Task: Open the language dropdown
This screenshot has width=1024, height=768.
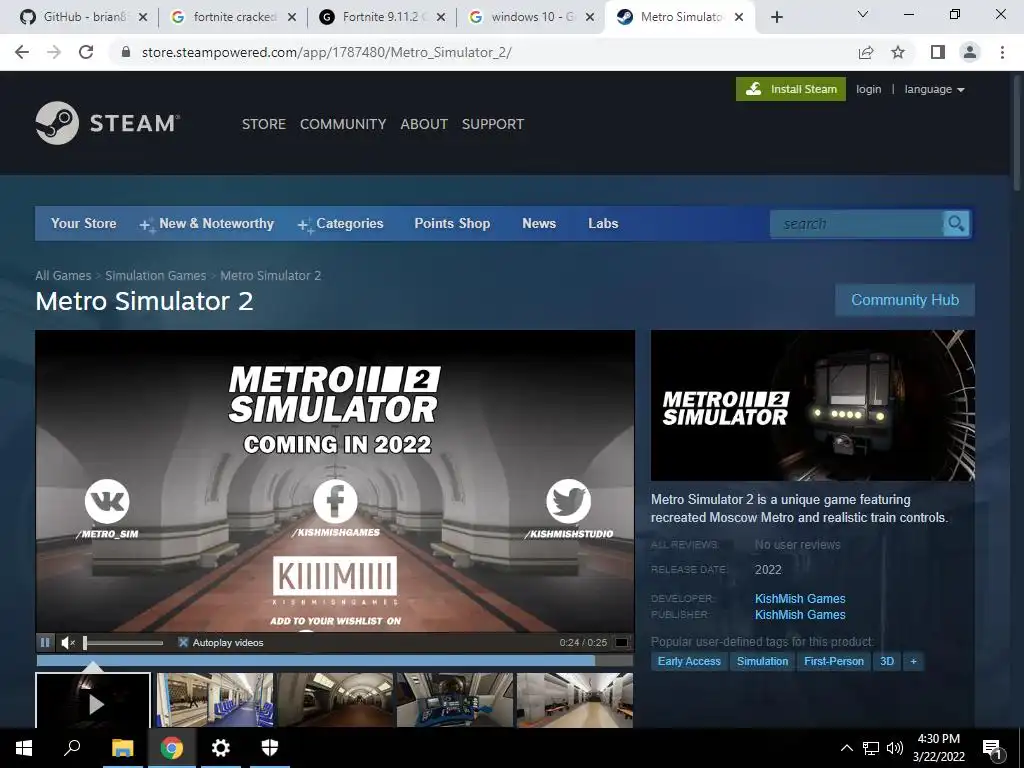Action: (x=935, y=89)
